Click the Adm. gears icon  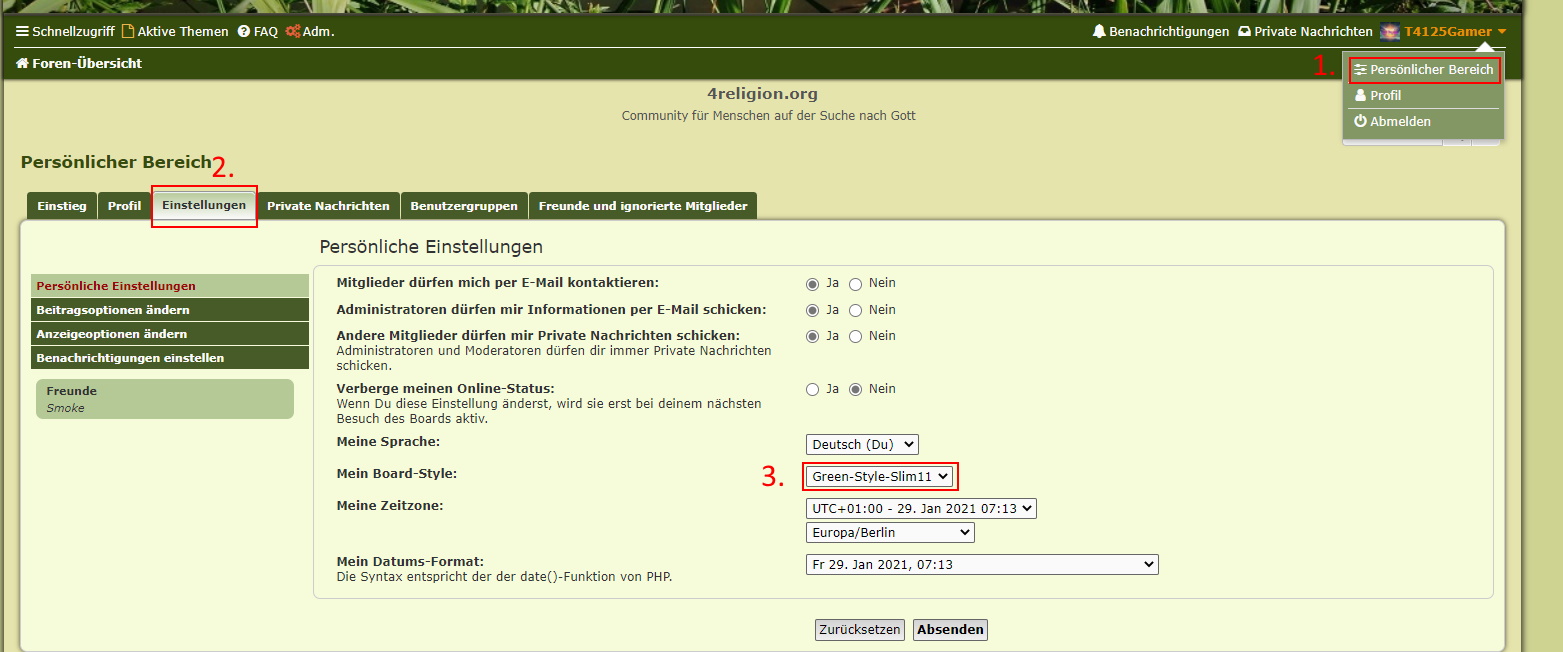point(292,32)
